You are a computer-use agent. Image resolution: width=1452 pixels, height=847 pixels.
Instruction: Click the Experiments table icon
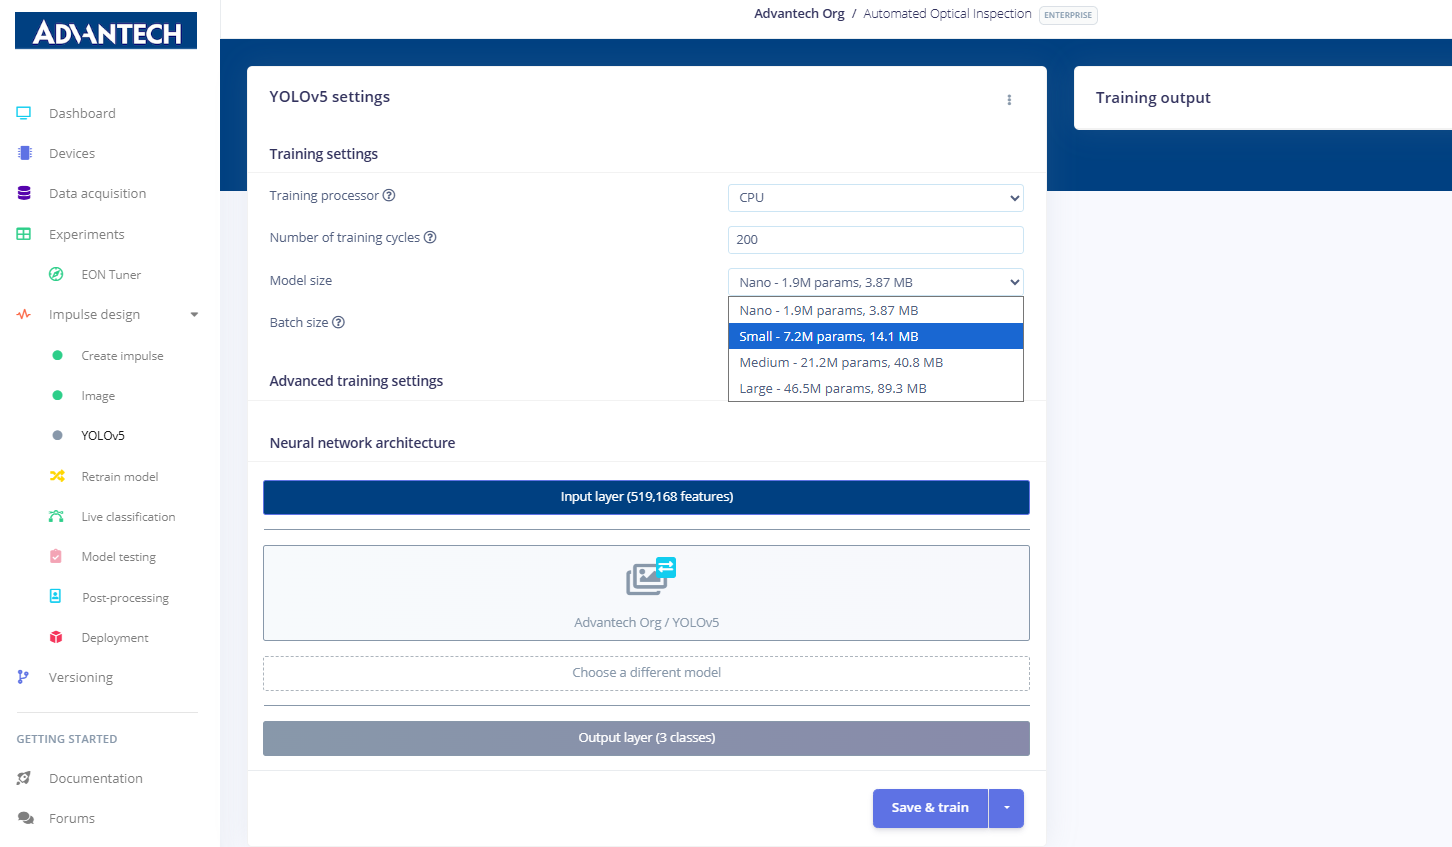coord(24,234)
